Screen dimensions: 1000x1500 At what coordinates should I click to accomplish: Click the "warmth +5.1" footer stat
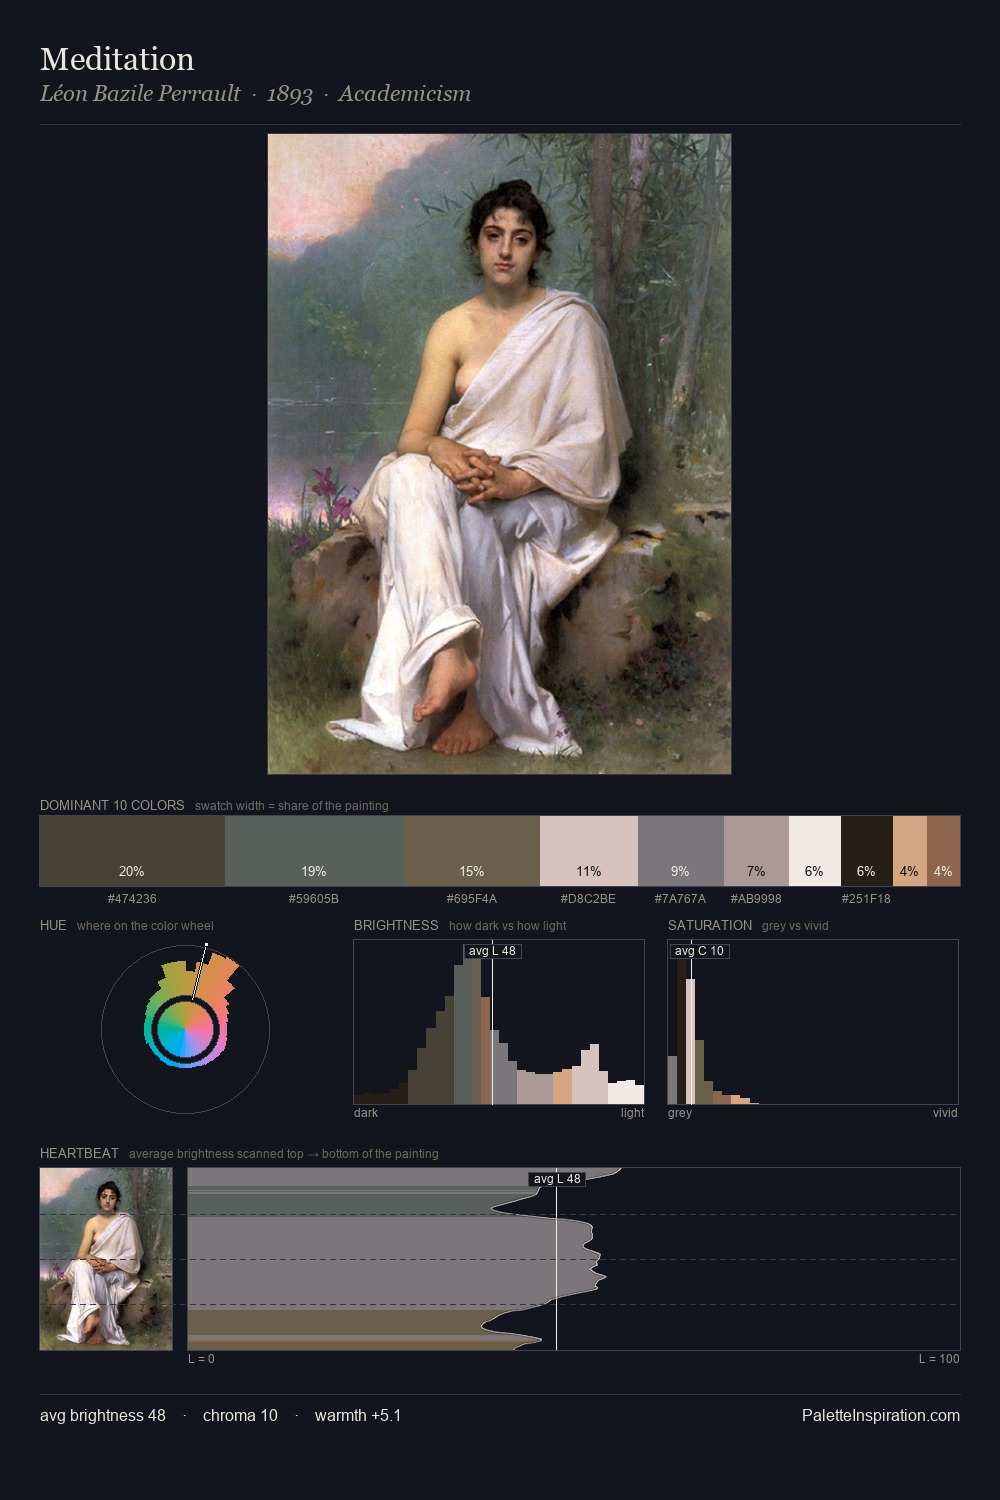pyautogui.click(x=358, y=1416)
